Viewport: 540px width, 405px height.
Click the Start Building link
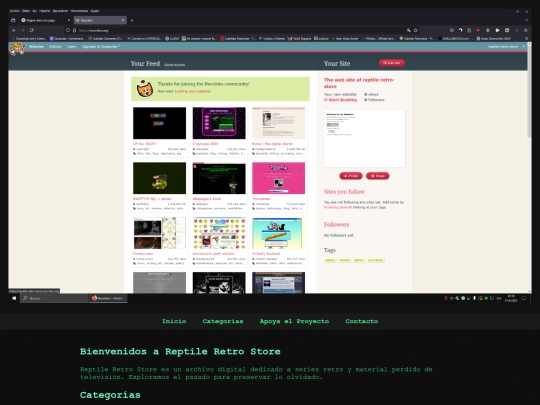341,100
